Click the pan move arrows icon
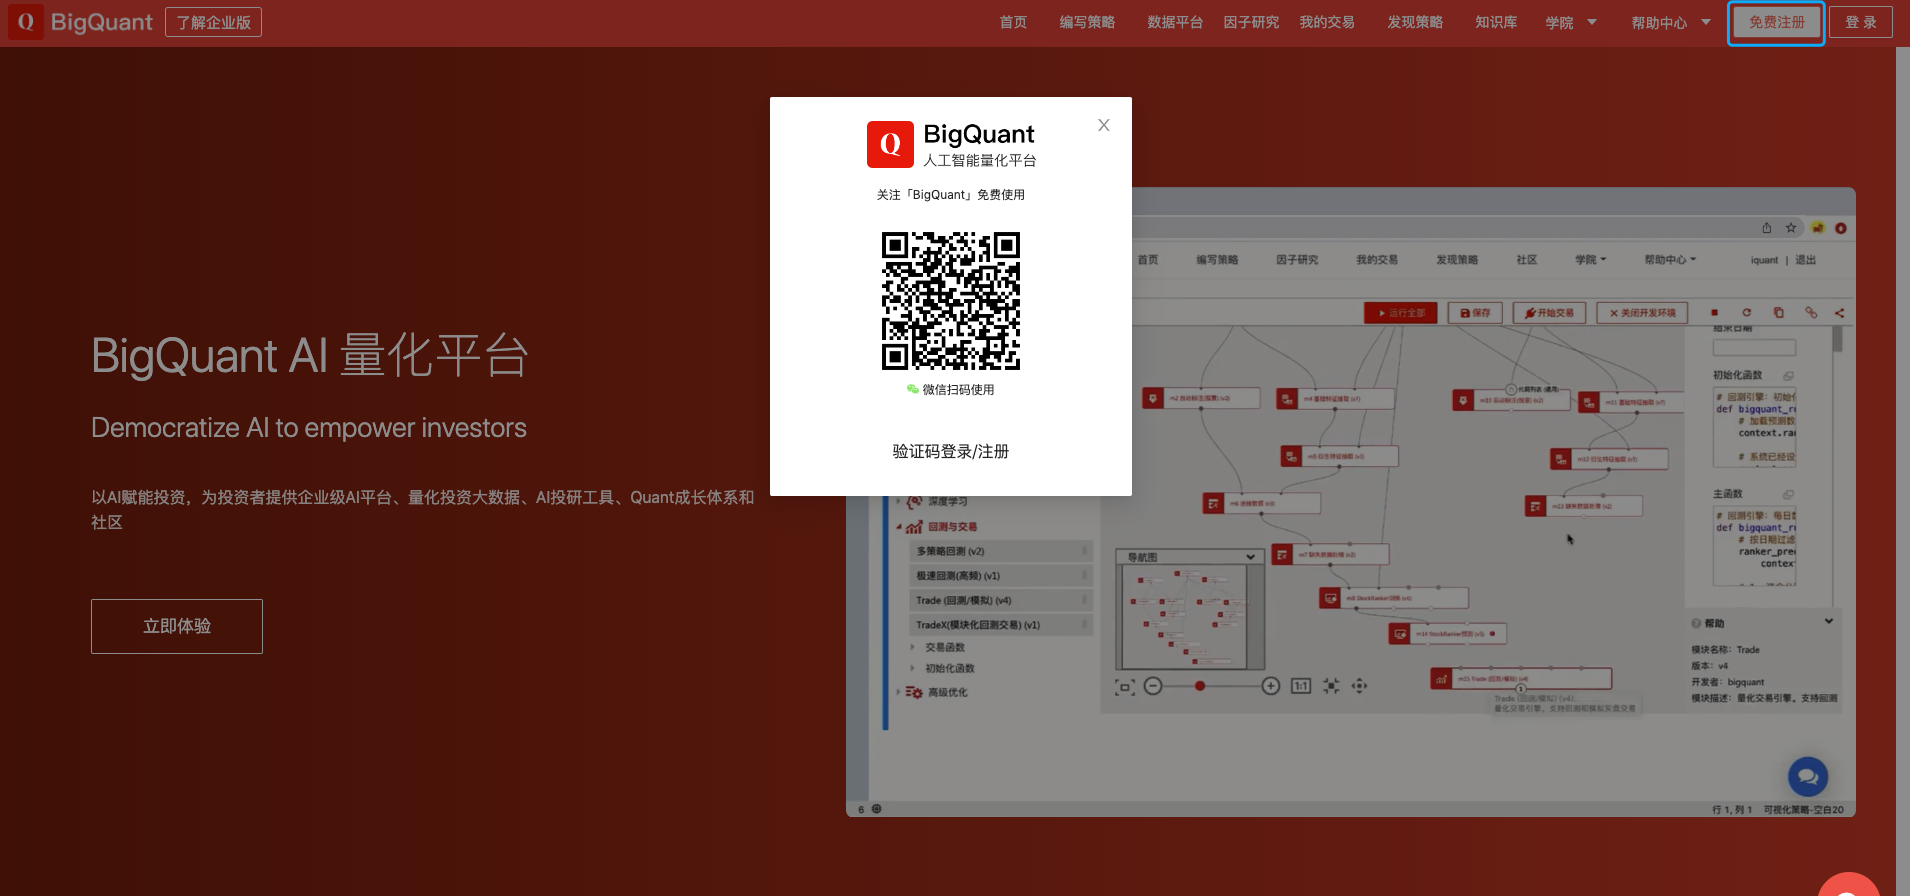 click(1359, 686)
